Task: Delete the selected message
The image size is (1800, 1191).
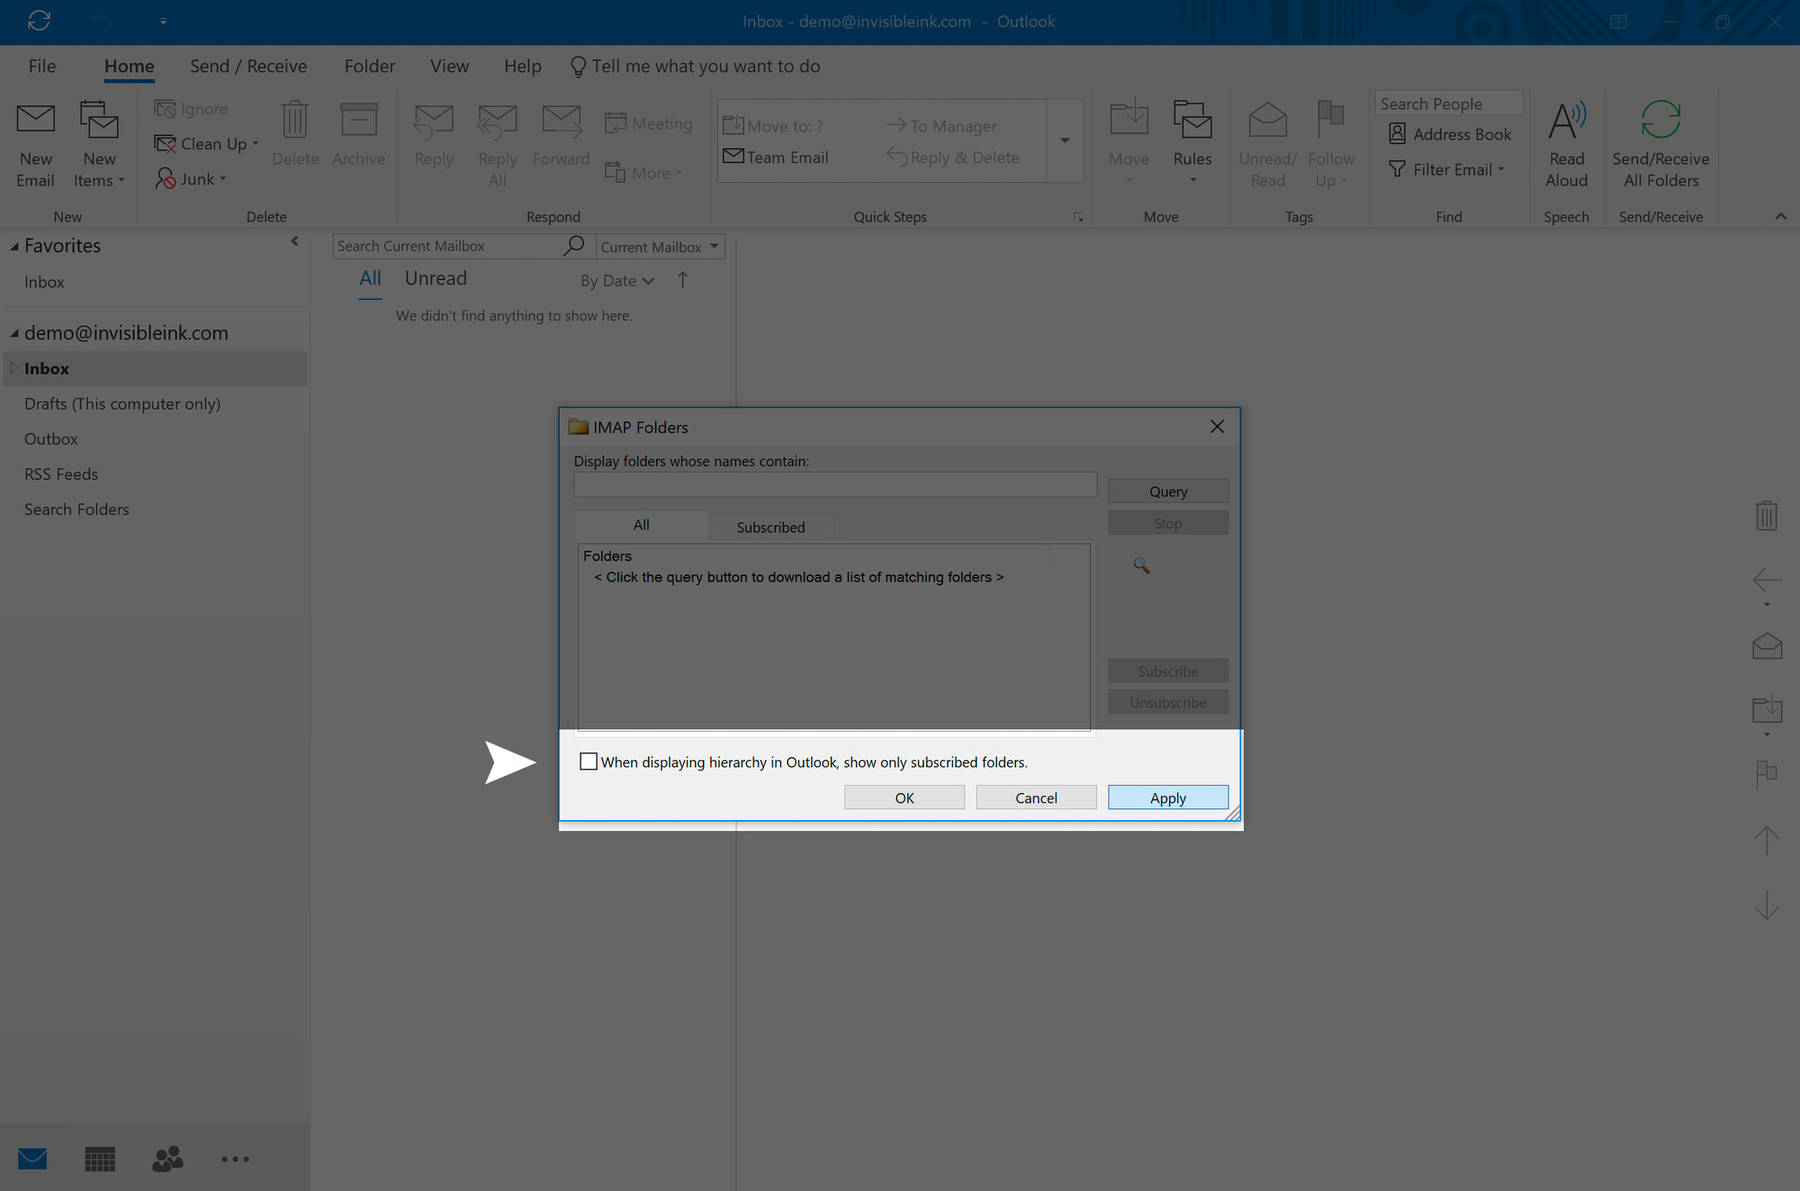Action: click(295, 134)
